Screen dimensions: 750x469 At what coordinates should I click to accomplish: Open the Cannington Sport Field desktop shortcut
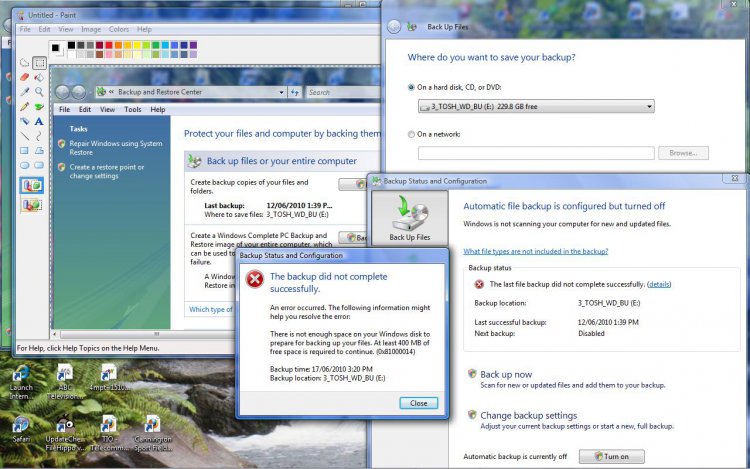153,434
